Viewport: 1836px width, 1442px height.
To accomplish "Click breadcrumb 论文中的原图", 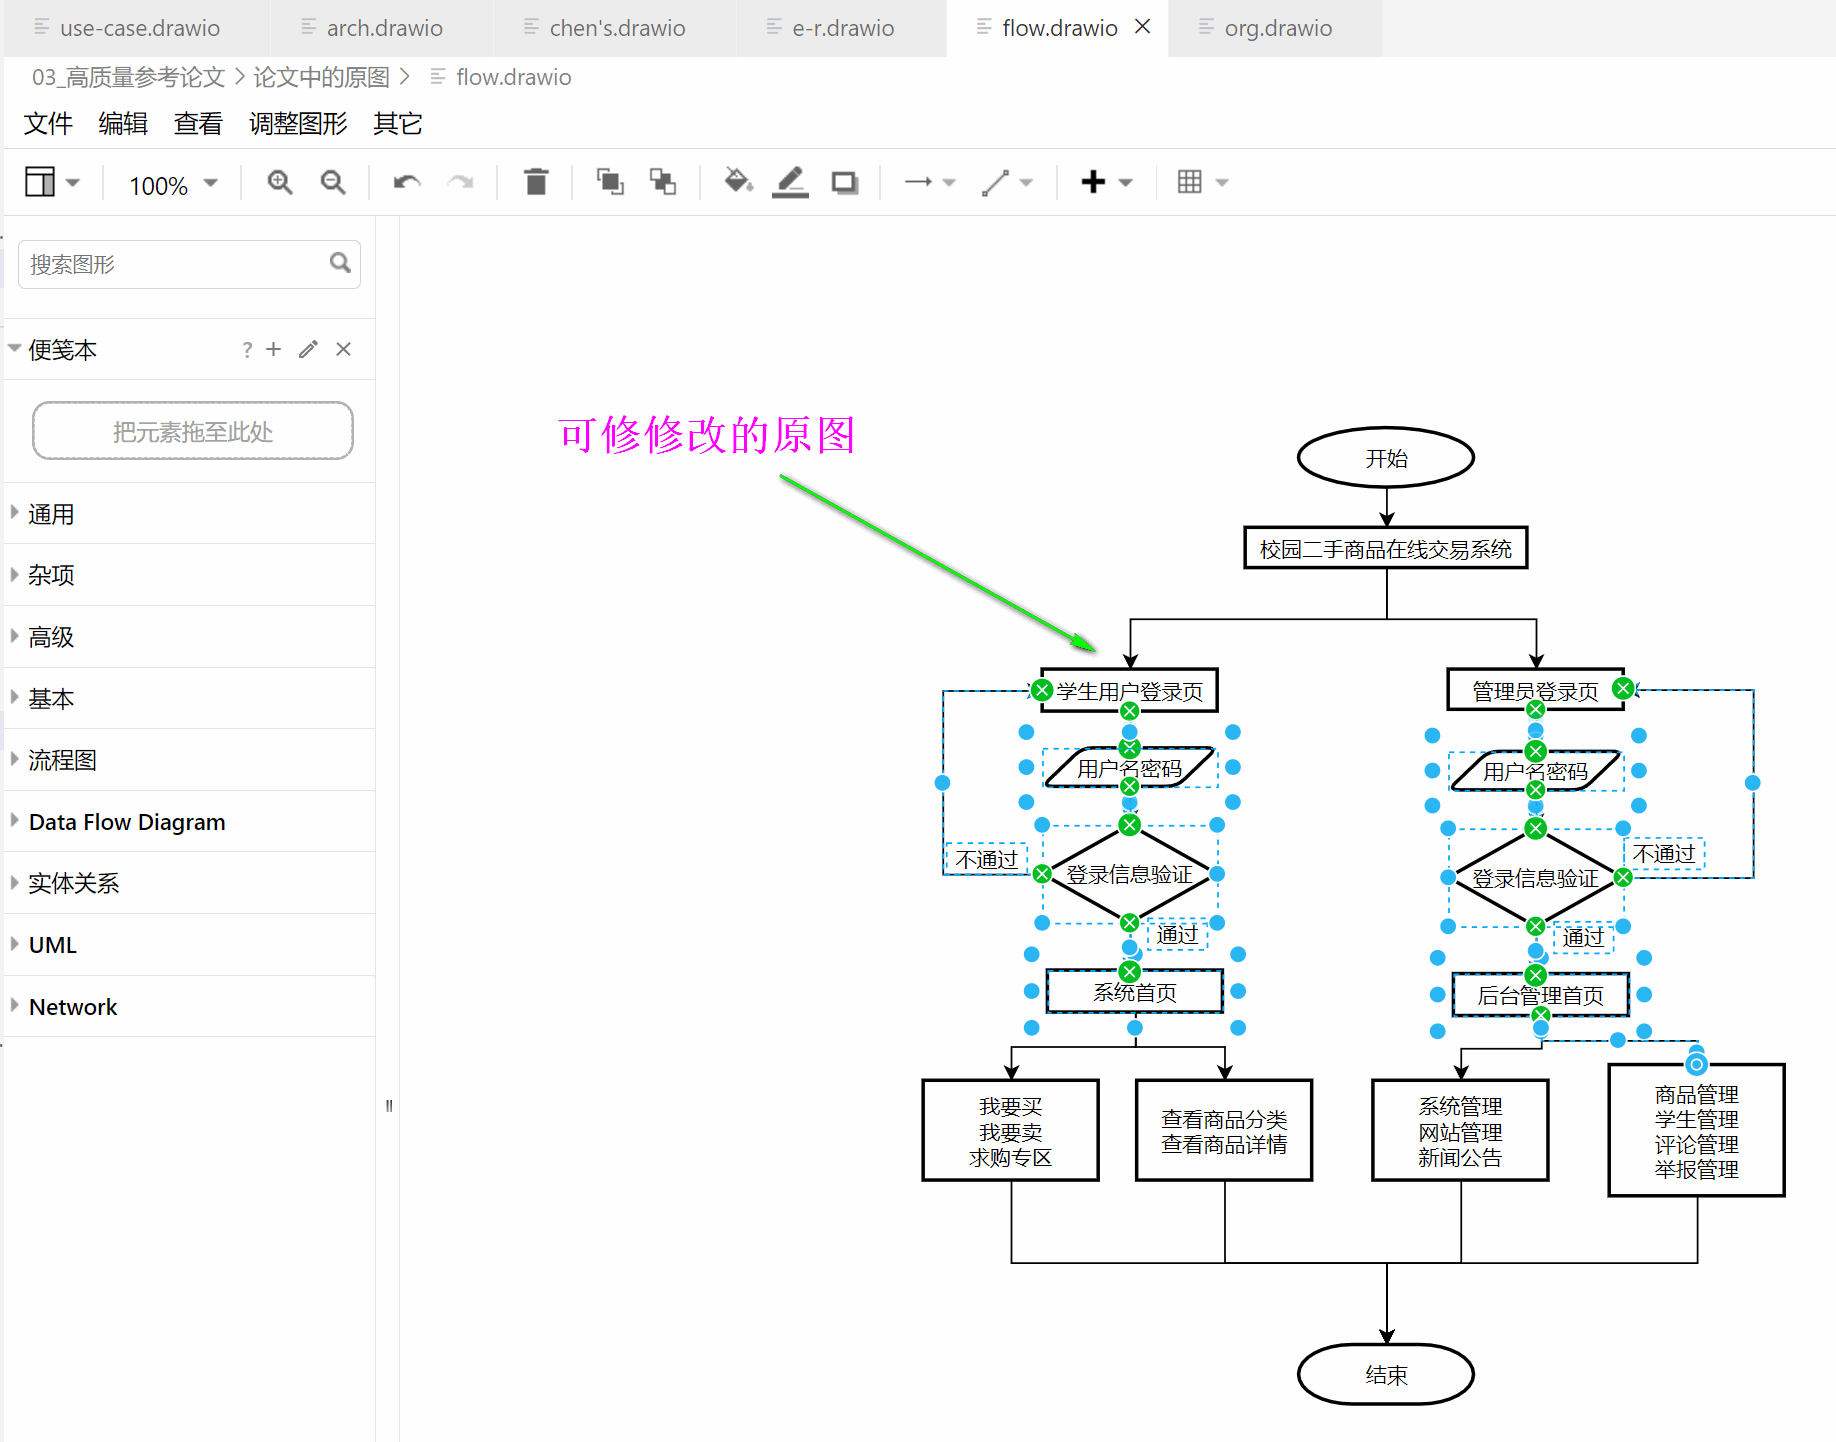I will click(321, 77).
